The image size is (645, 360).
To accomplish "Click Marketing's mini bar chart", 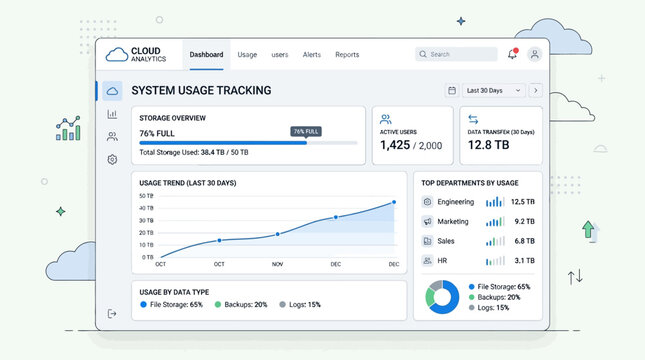I will coord(495,221).
